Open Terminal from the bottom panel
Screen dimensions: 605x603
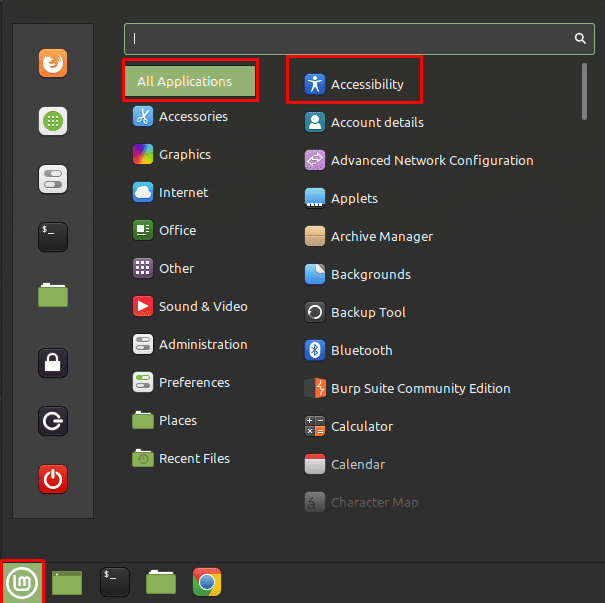pos(115,582)
